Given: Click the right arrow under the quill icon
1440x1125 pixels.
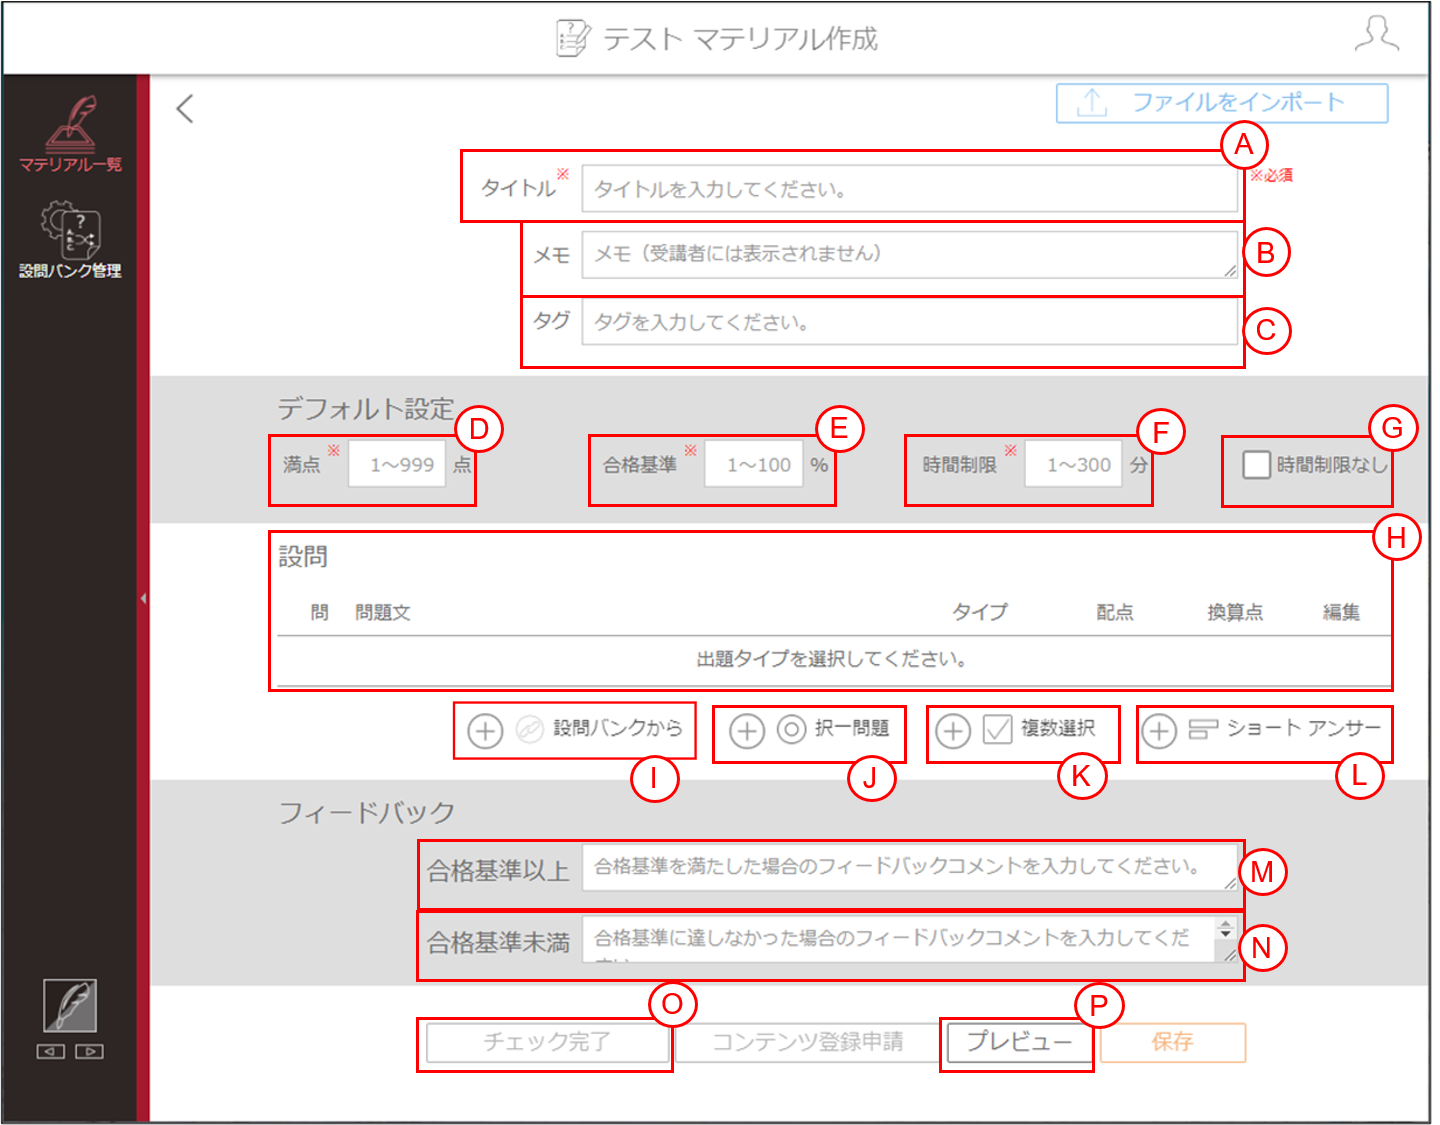Looking at the screenshot, I should (89, 1051).
